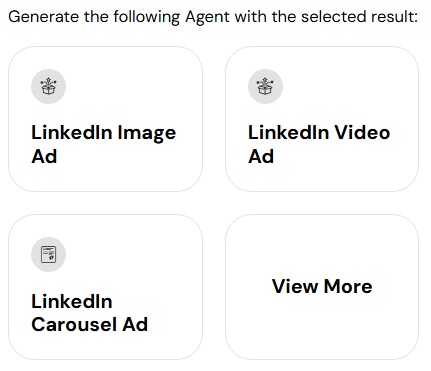Click the word 'Image' in the top-left card
Image resolution: width=431 pixels, height=371 pixels.
tap(147, 133)
